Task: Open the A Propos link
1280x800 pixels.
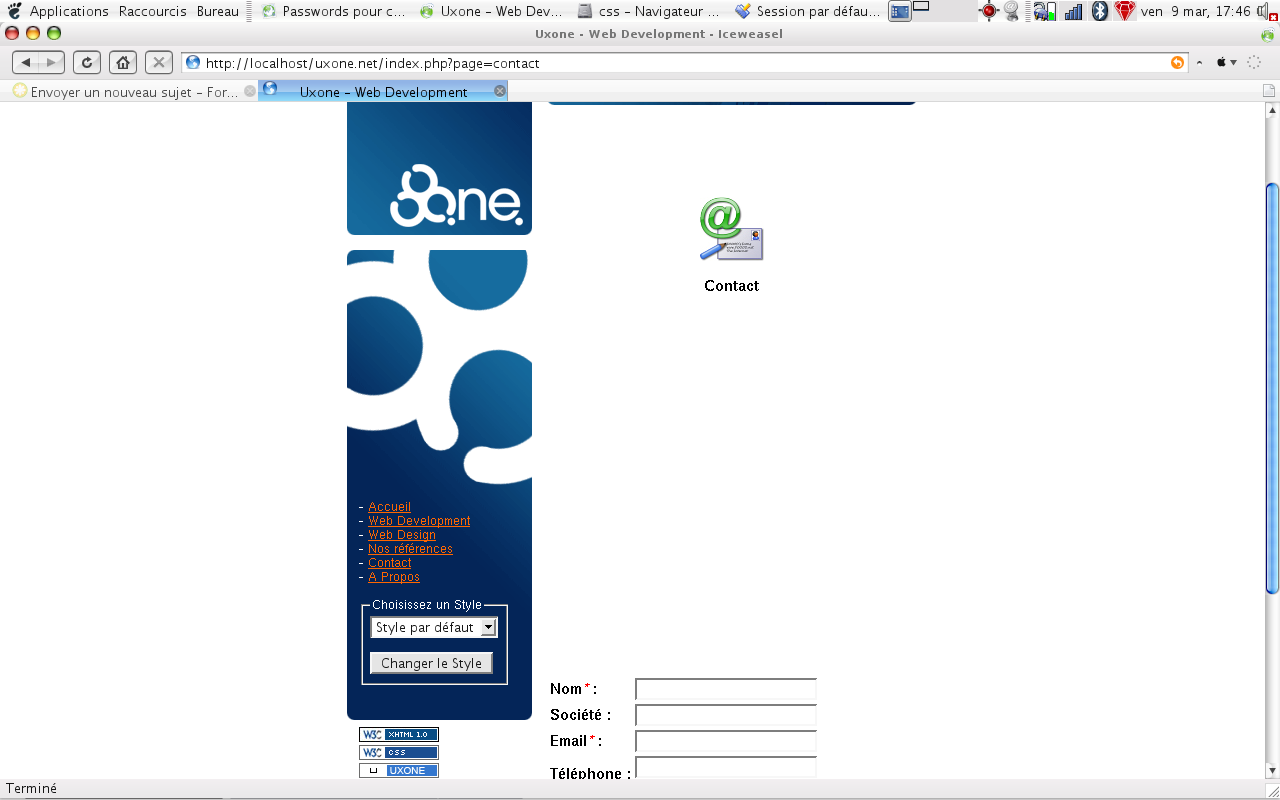Action: [394, 577]
